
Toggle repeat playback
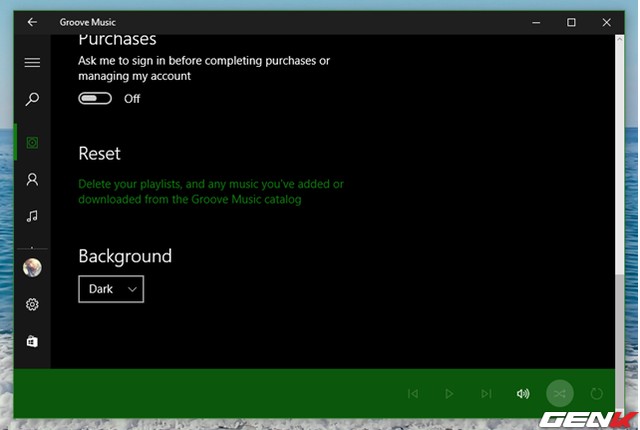click(x=596, y=393)
